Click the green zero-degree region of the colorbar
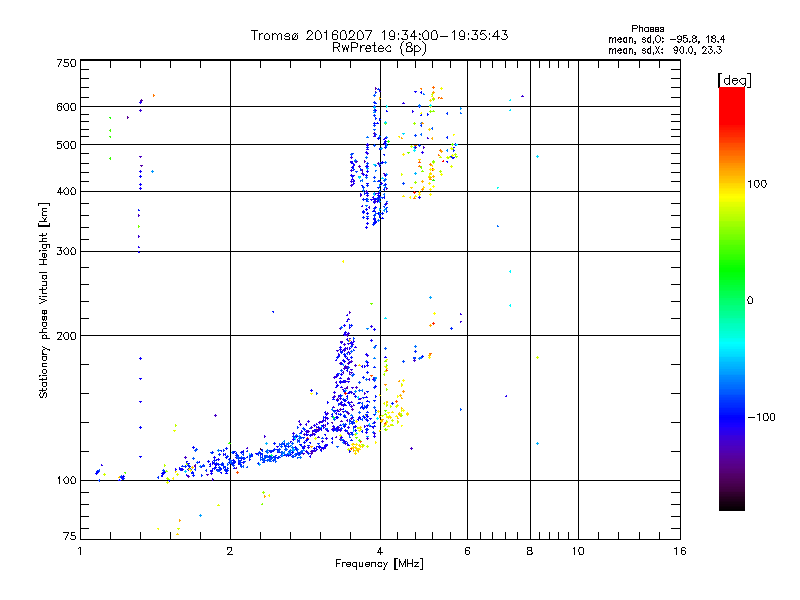Screen dimensions: 800x600 coord(732,299)
